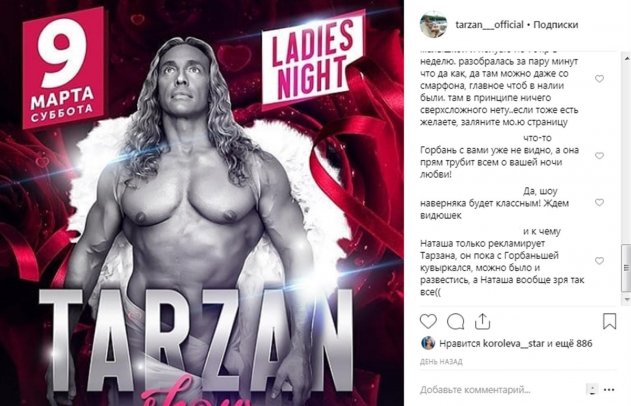Like the comment about смарфона
631x406 pixels.
(599, 79)
